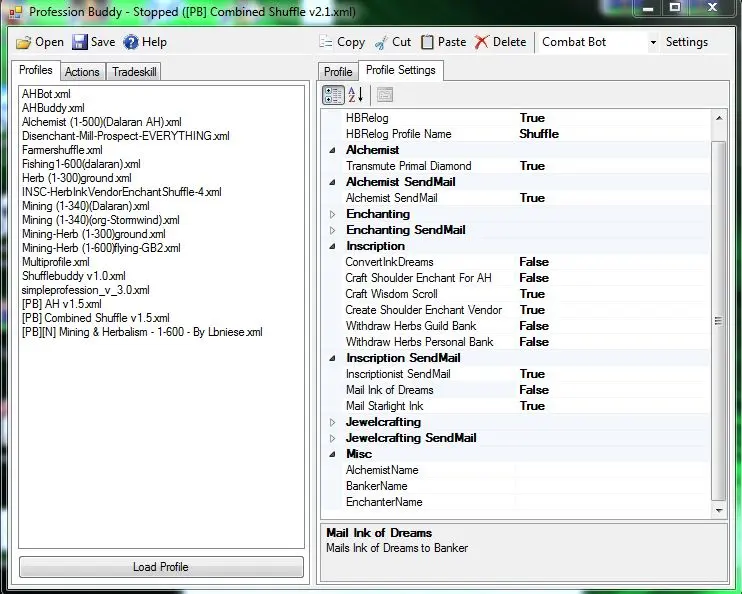This screenshot has width=742, height=594.
Task: Select the Profile tab in right panel
Action: tap(338, 72)
